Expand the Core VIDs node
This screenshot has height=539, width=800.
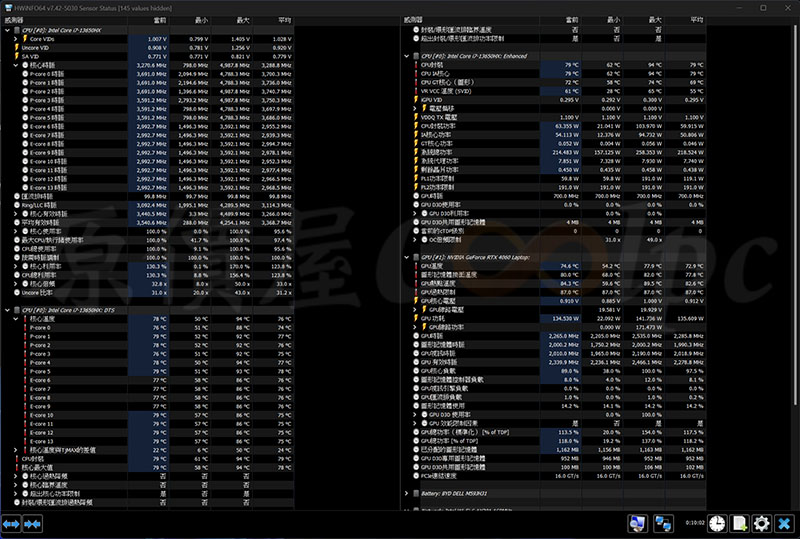(16, 39)
